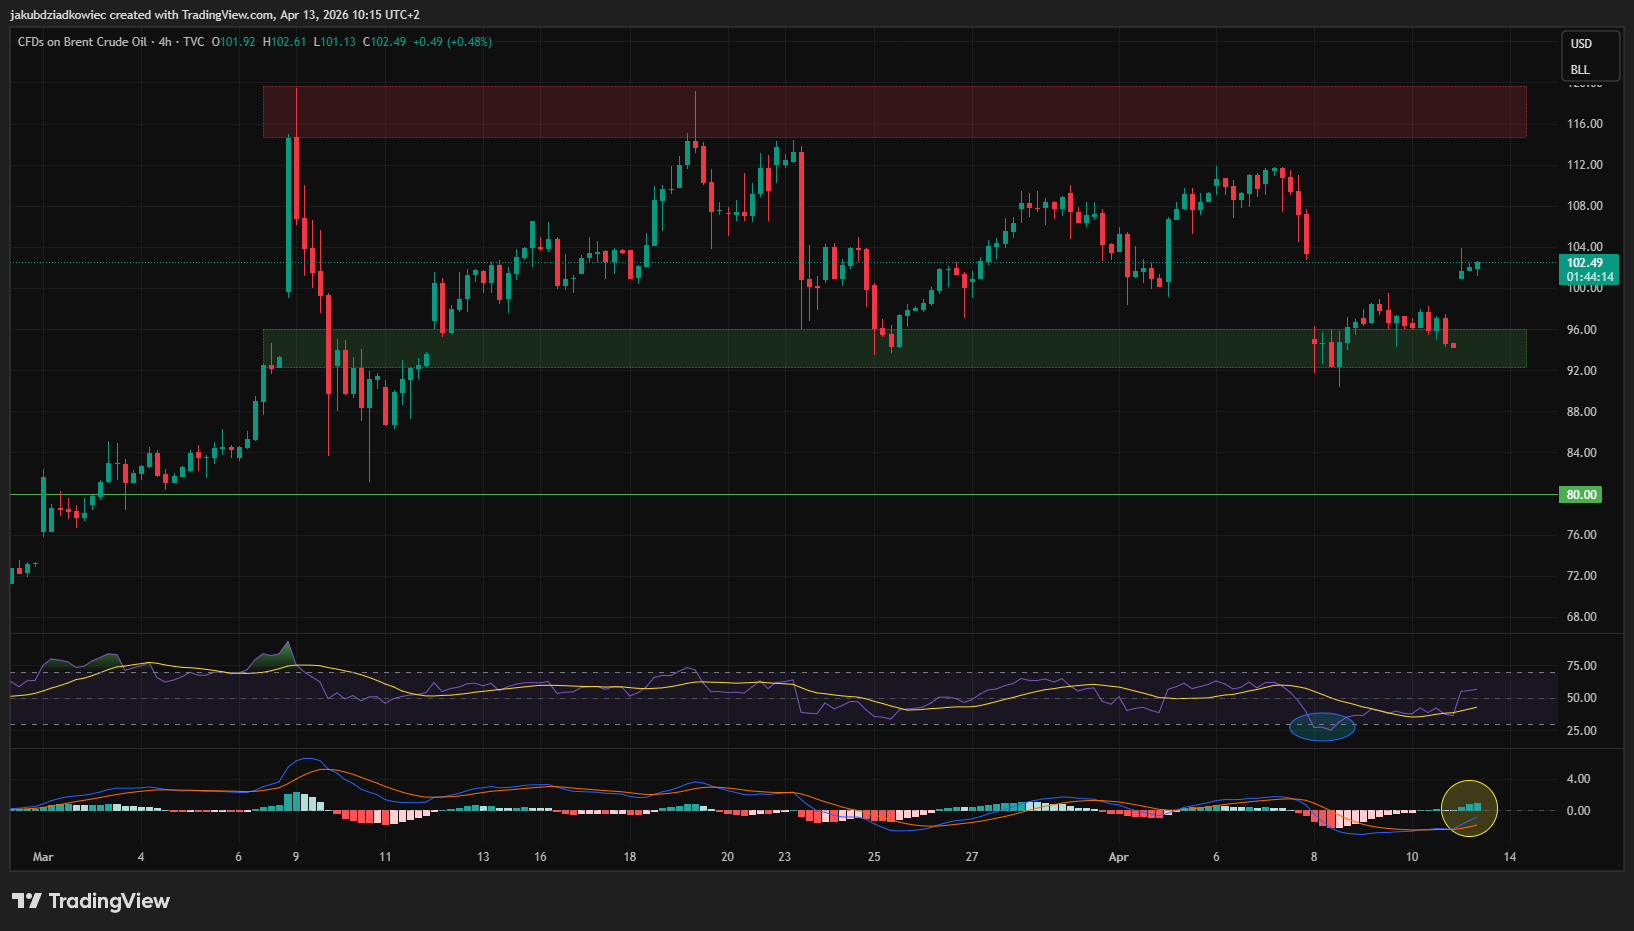This screenshot has width=1634, height=931.
Task: Select the blue ellipse drawing on the RSI pane
Action: point(1324,728)
